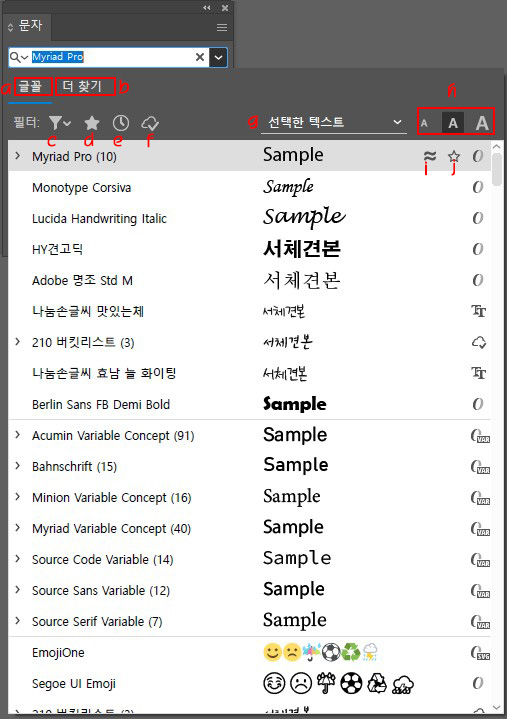Click variable font icon for Bahnschrift
507x719 pixels.
point(480,467)
